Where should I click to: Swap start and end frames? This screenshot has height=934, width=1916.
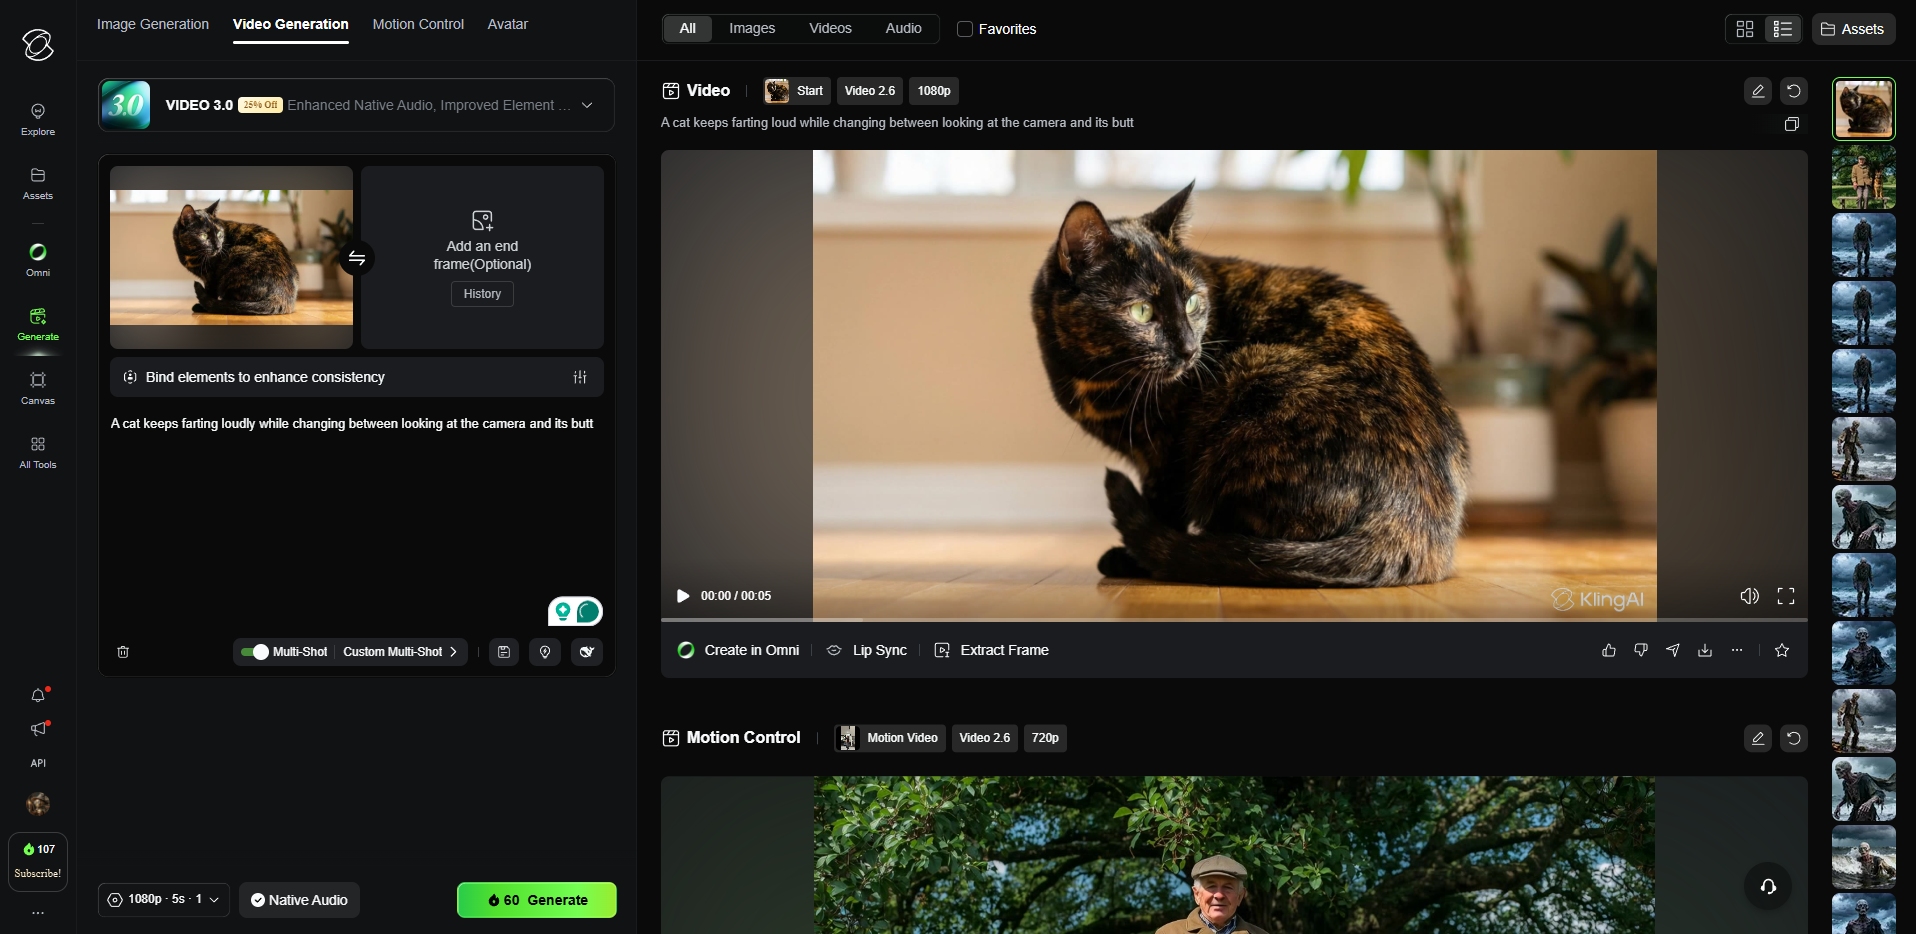[x=357, y=259]
